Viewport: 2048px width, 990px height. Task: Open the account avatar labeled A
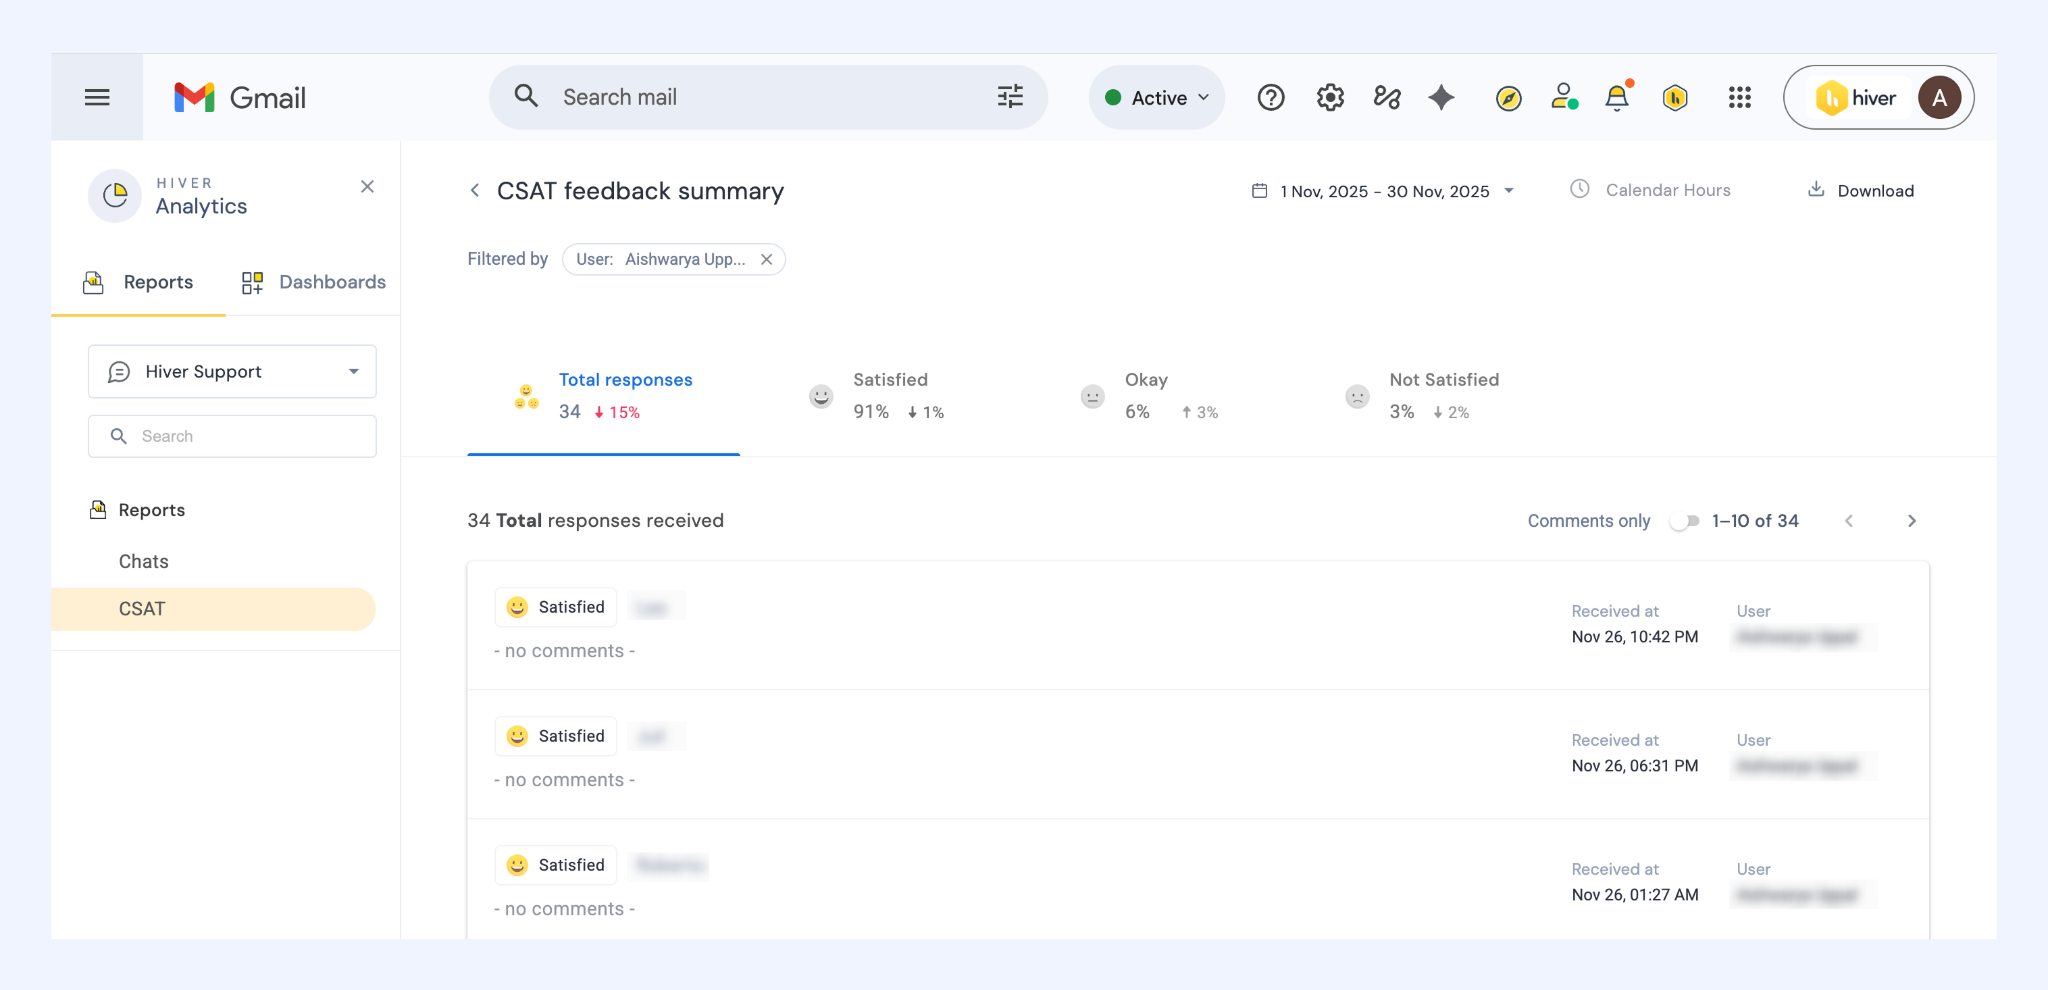pos(1939,98)
